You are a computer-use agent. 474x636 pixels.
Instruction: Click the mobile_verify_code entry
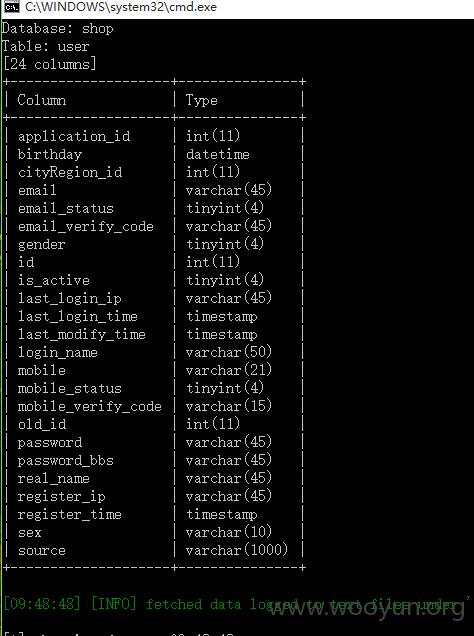pos(90,406)
